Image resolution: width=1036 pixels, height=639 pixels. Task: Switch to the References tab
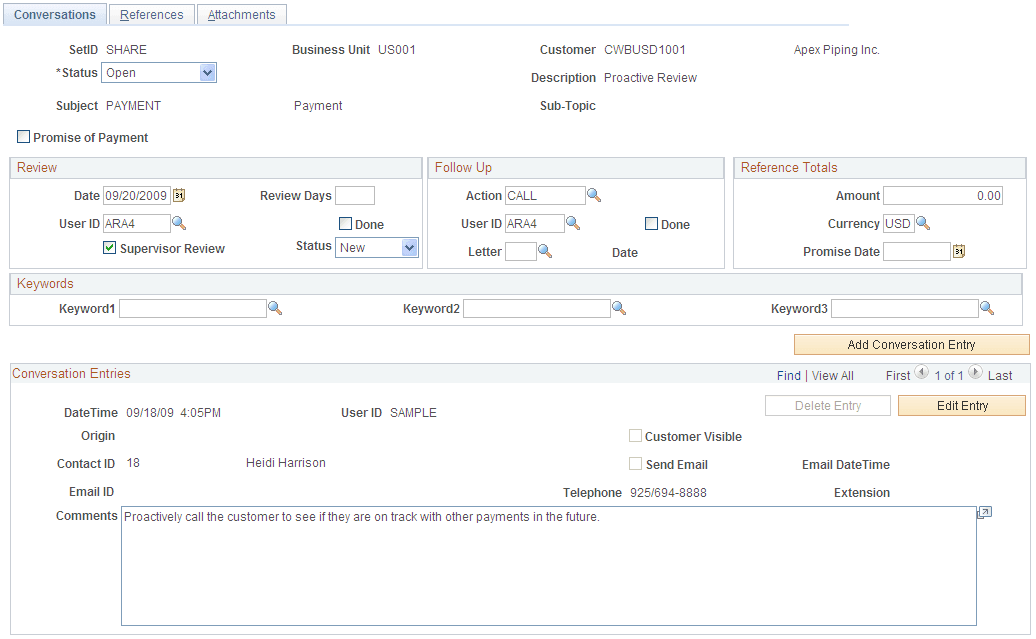[x=151, y=14]
